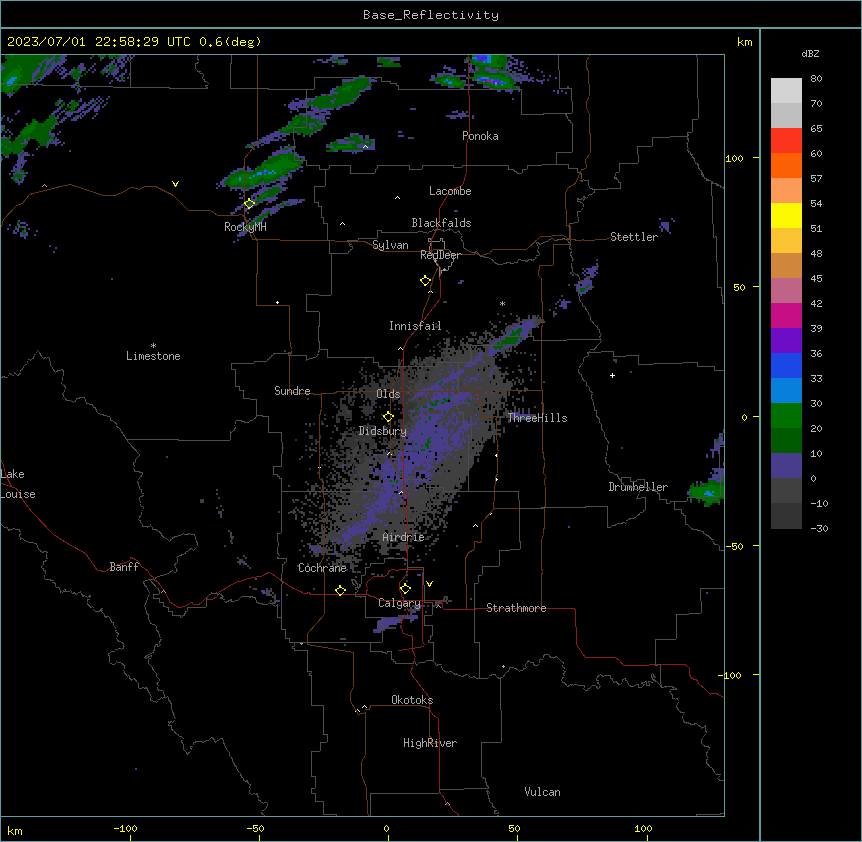The image size is (862, 842).
Task: Pick the red legend swatch between 65 and 60
Action: 786,141
